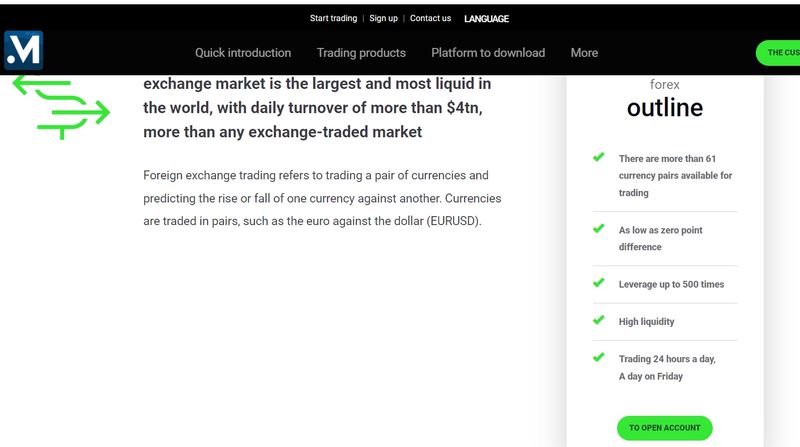
Task: Click the checkmark next to Leverage up to 500
Action: click(598, 283)
